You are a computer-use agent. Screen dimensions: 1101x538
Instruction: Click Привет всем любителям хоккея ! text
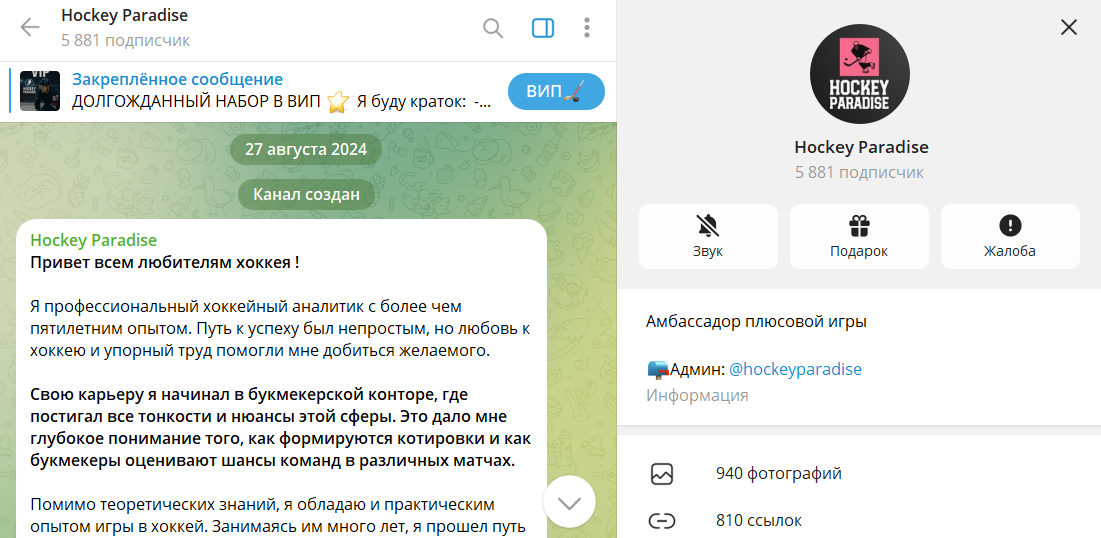point(165,263)
